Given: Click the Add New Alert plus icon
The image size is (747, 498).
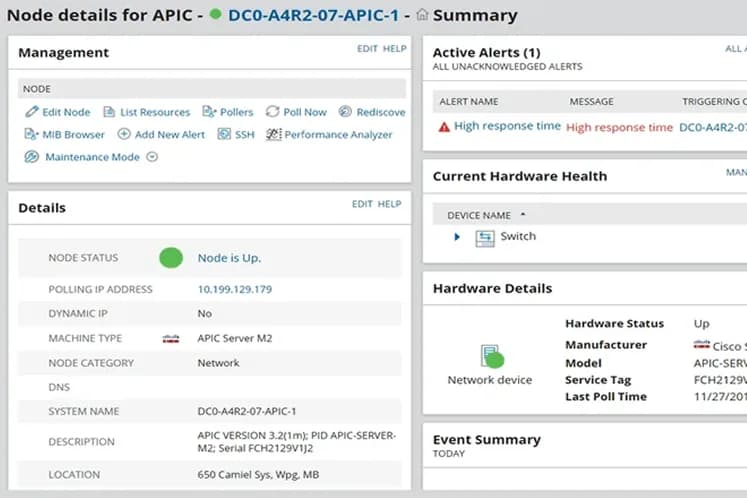Looking at the screenshot, I should pyautogui.click(x=124, y=134).
